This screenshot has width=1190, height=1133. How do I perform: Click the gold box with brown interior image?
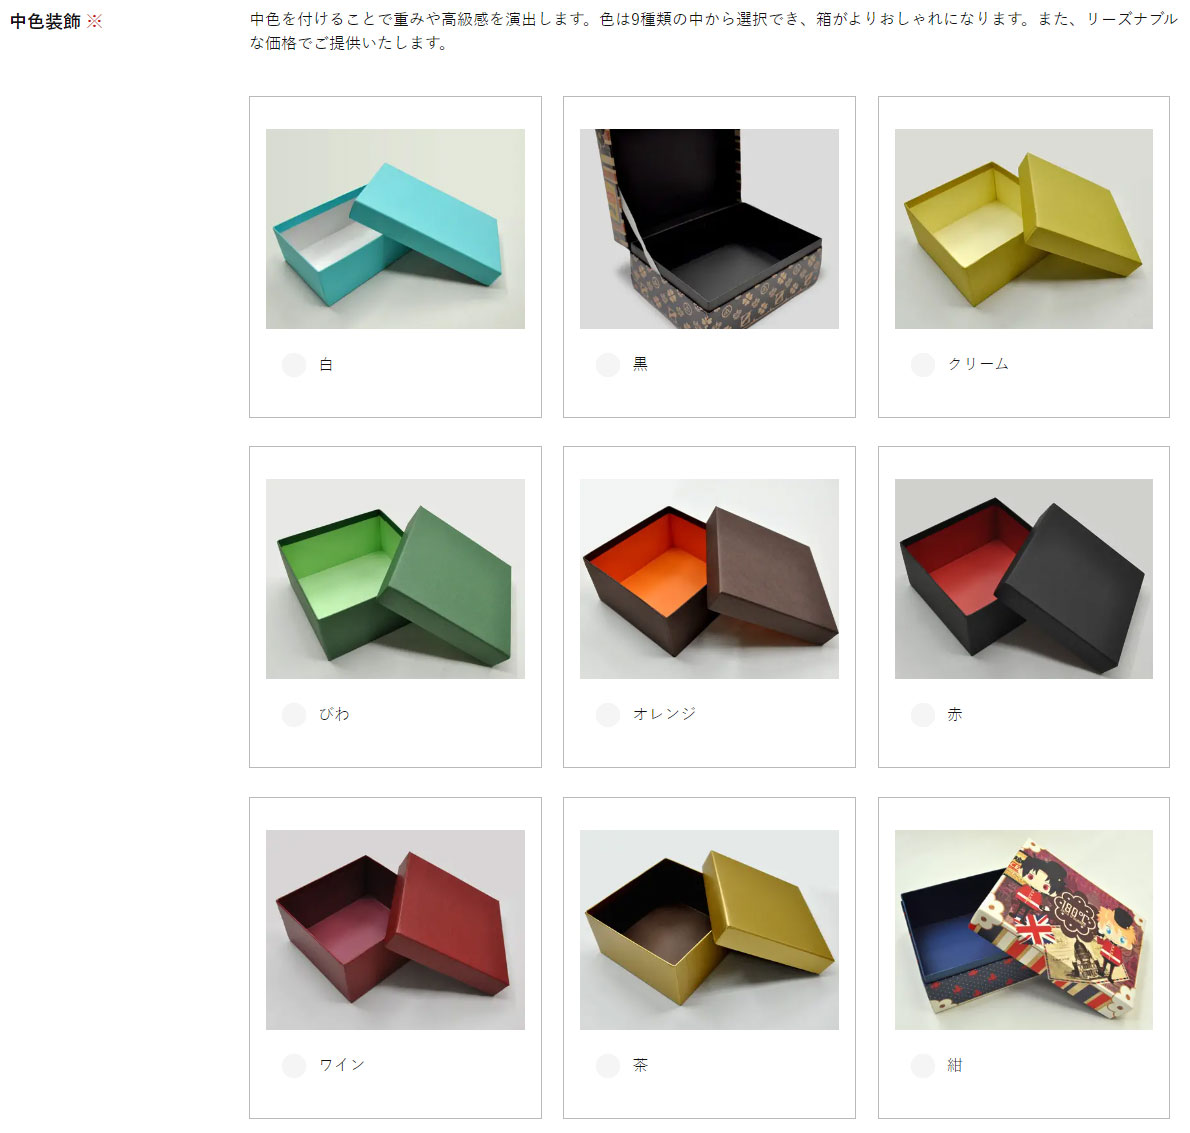point(710,930)
